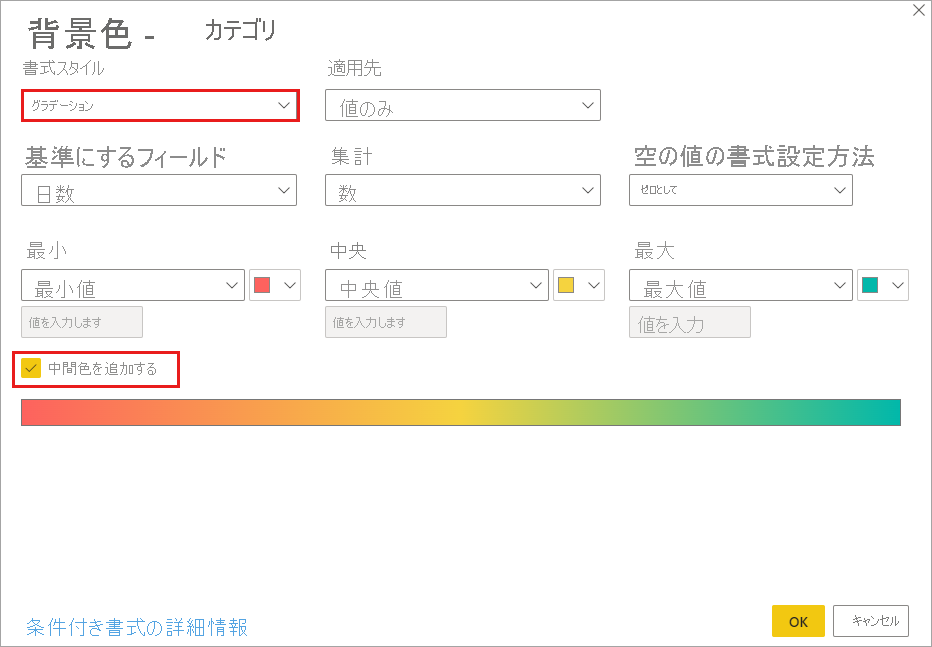Click the minimum value input field
The image size is (932, 647).
point(82,322)
